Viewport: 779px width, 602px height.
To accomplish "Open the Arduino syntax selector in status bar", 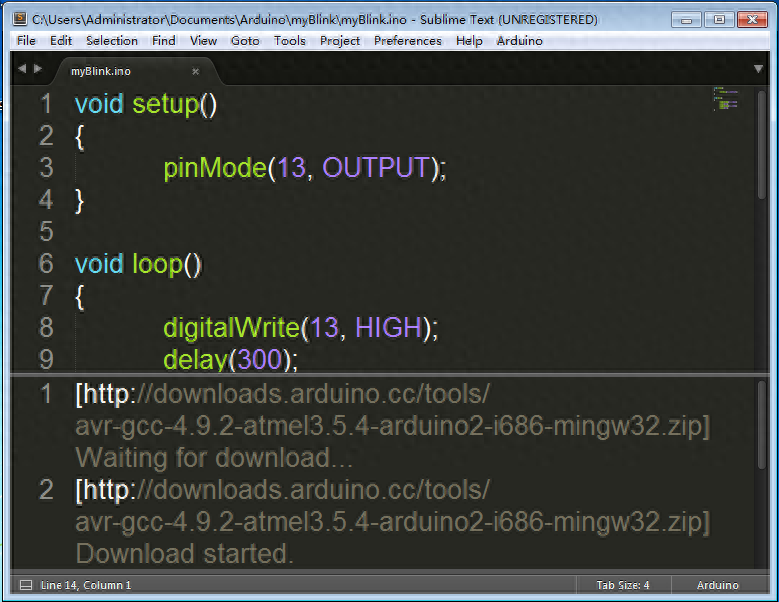I will [x=717, y=585].
